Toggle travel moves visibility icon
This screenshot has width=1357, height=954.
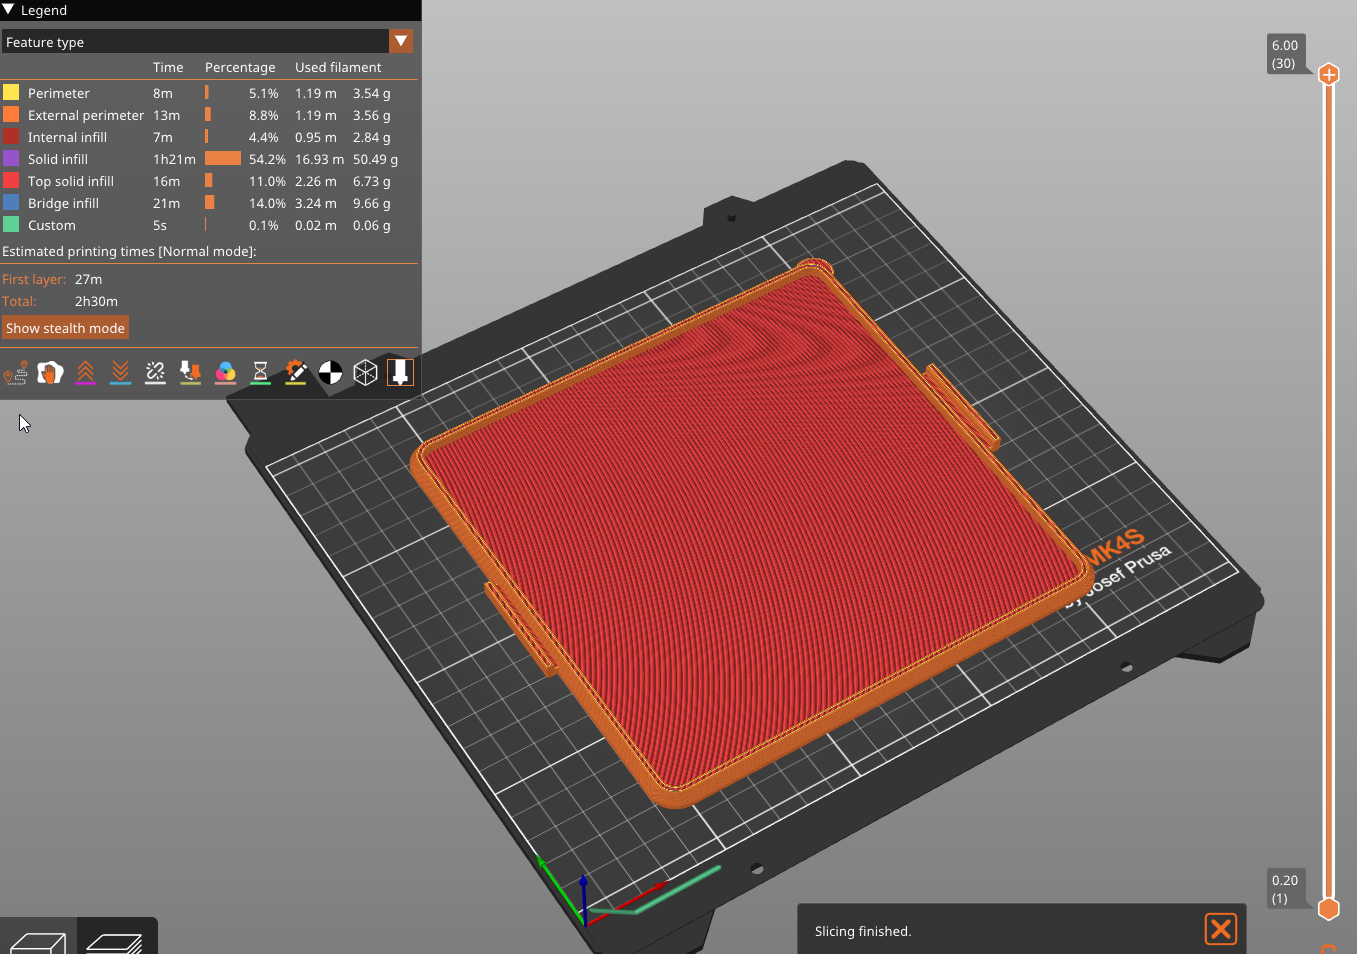click(15, 373)
